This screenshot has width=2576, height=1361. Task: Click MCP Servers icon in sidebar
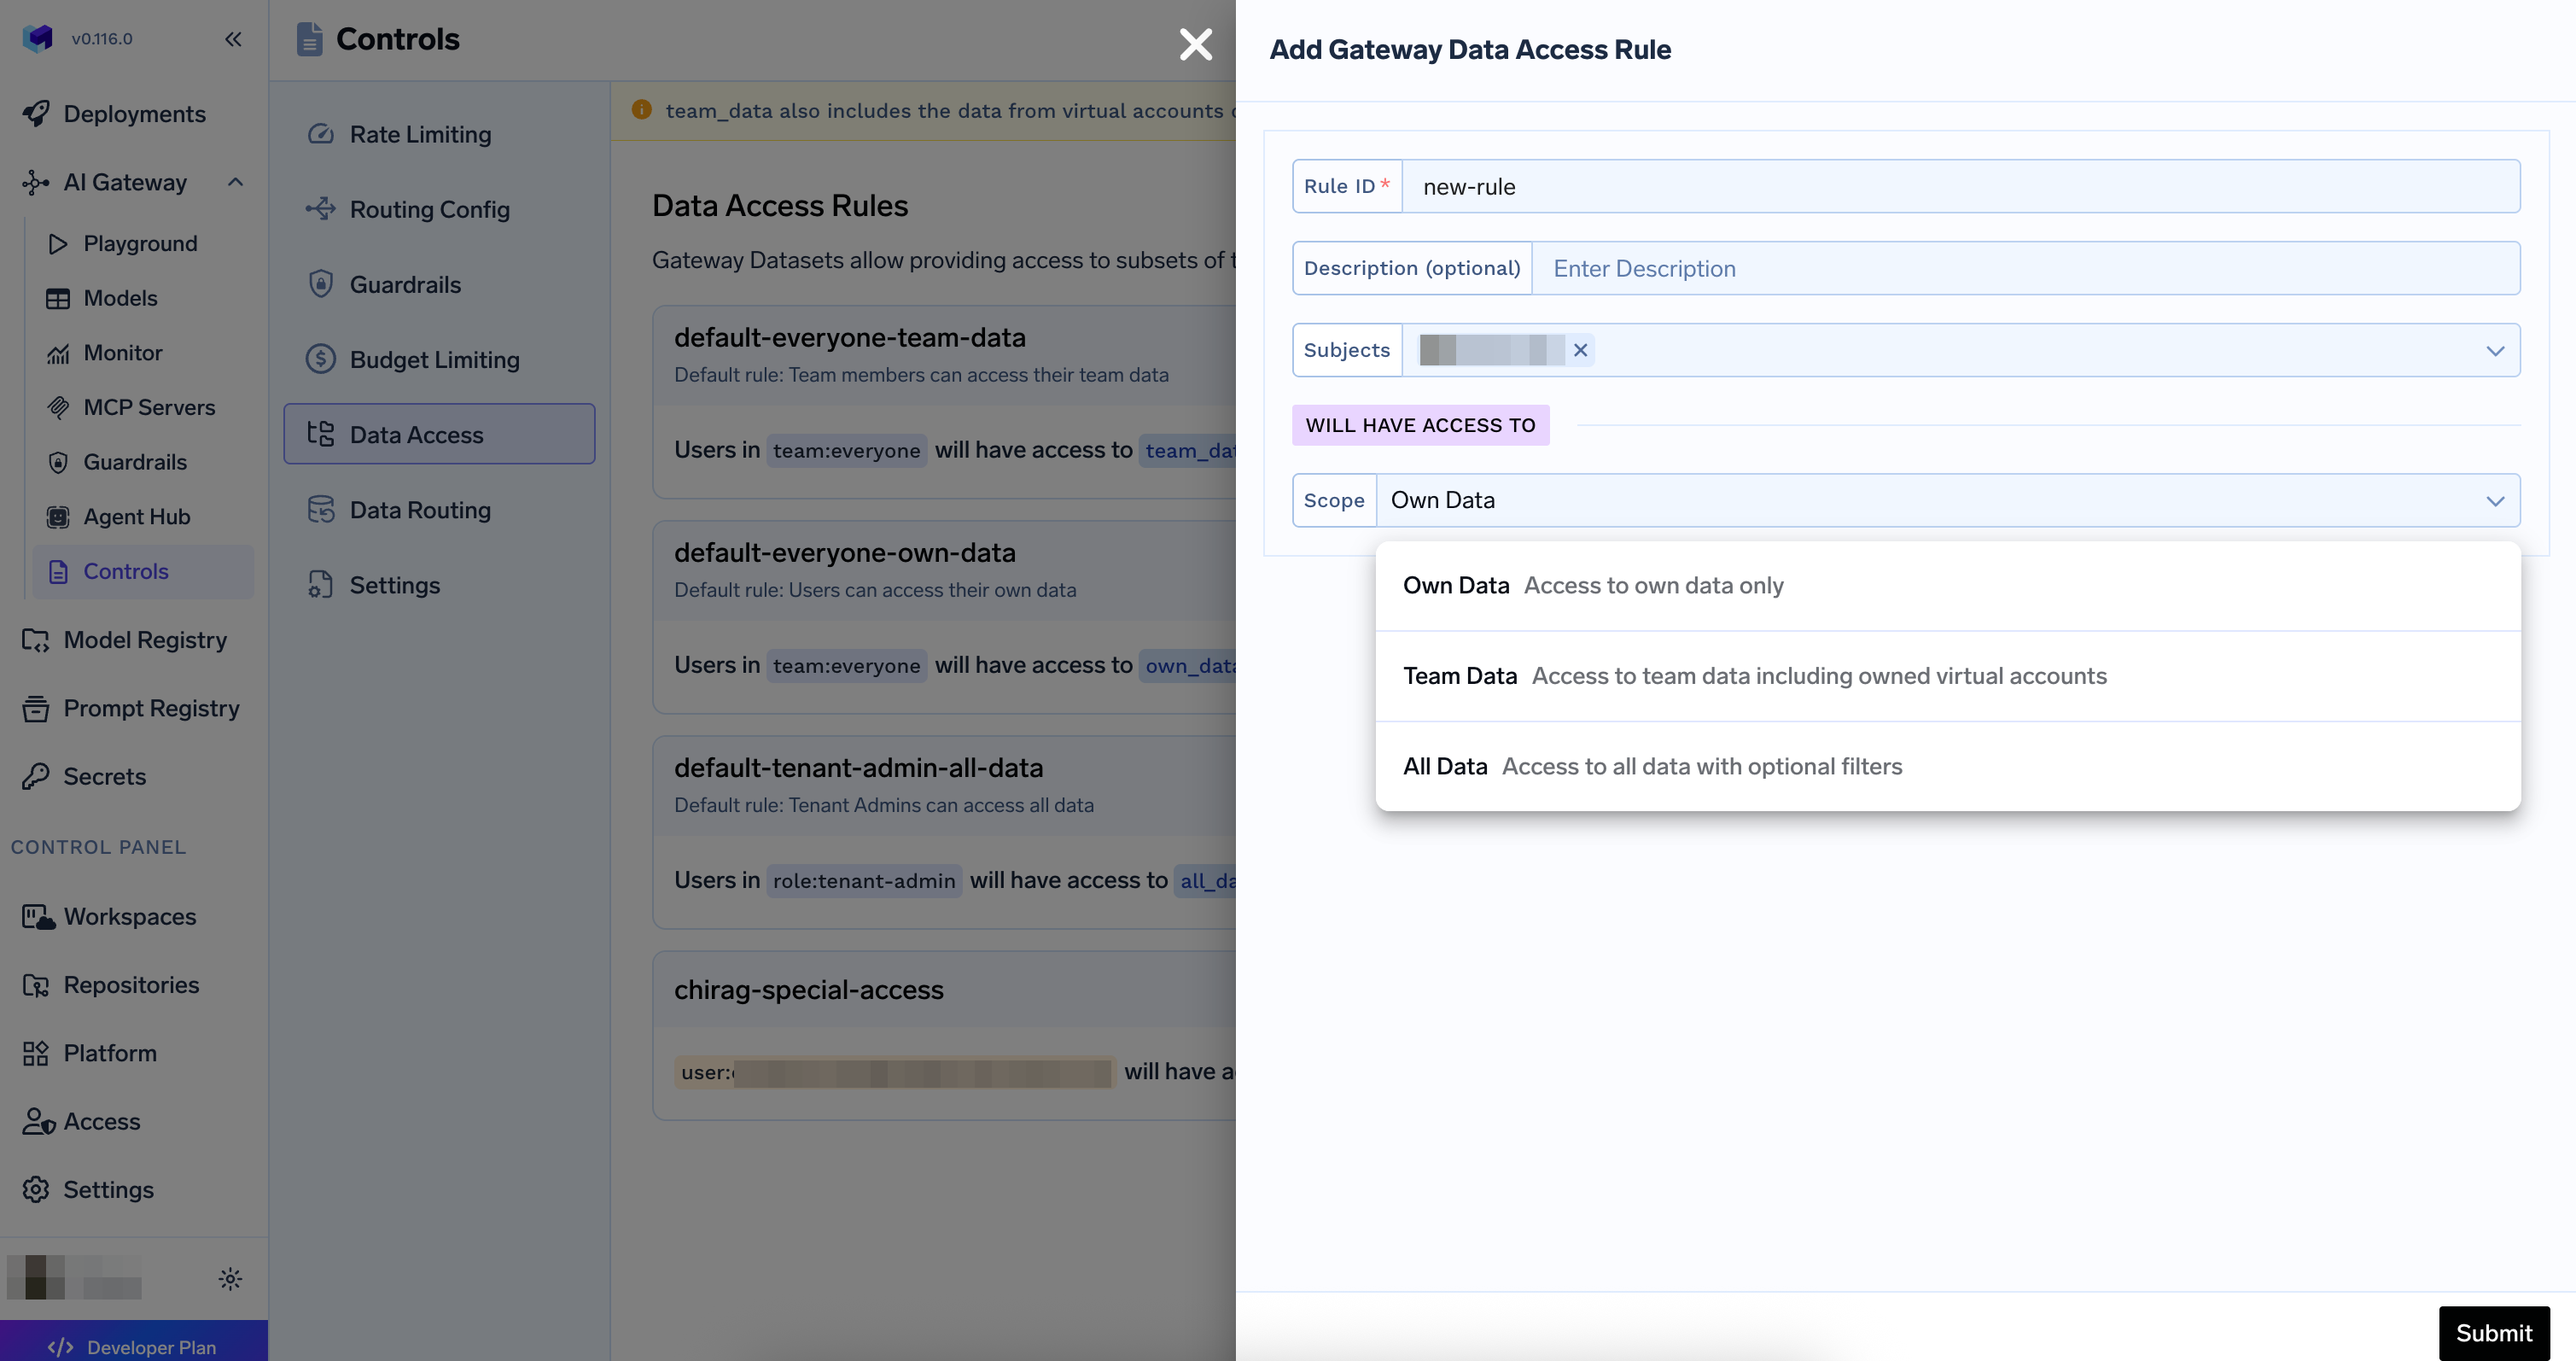click(x=58, y=407)
